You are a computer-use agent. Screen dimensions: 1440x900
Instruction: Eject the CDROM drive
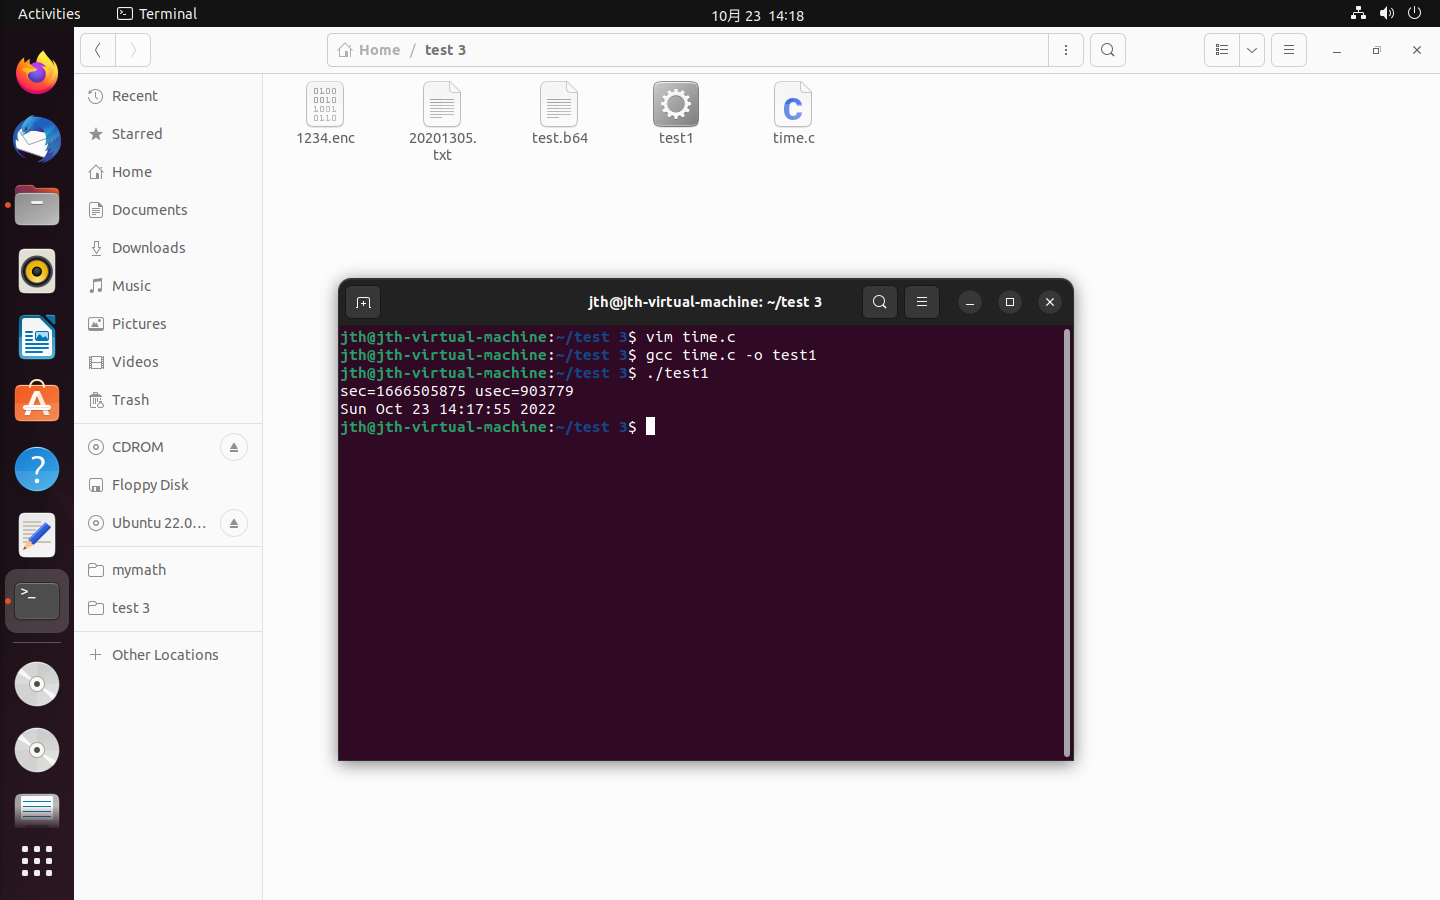[234, 447]
